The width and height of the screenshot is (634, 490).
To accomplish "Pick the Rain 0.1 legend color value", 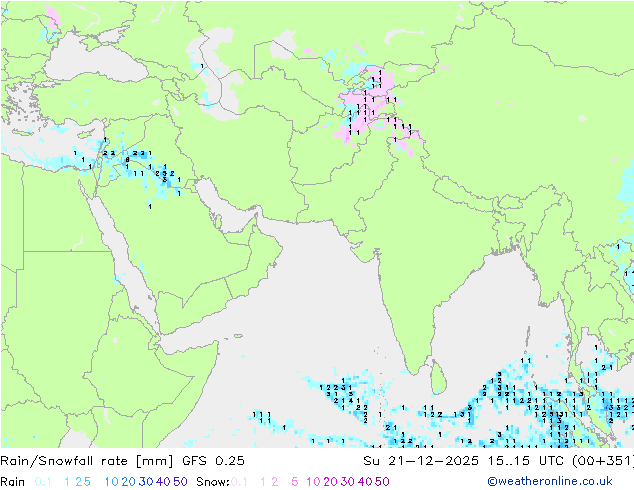I will pyautogui.click(x=43, y=482).
